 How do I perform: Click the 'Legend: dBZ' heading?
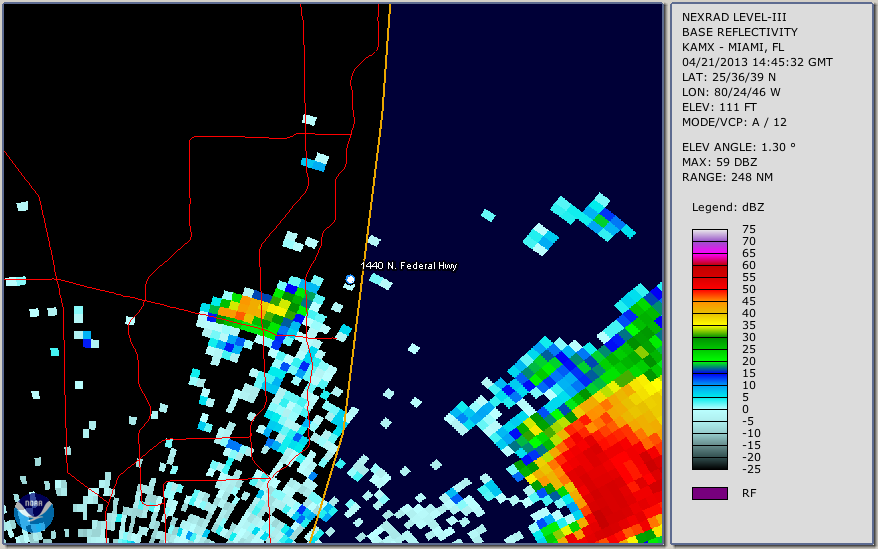[727, 207]
